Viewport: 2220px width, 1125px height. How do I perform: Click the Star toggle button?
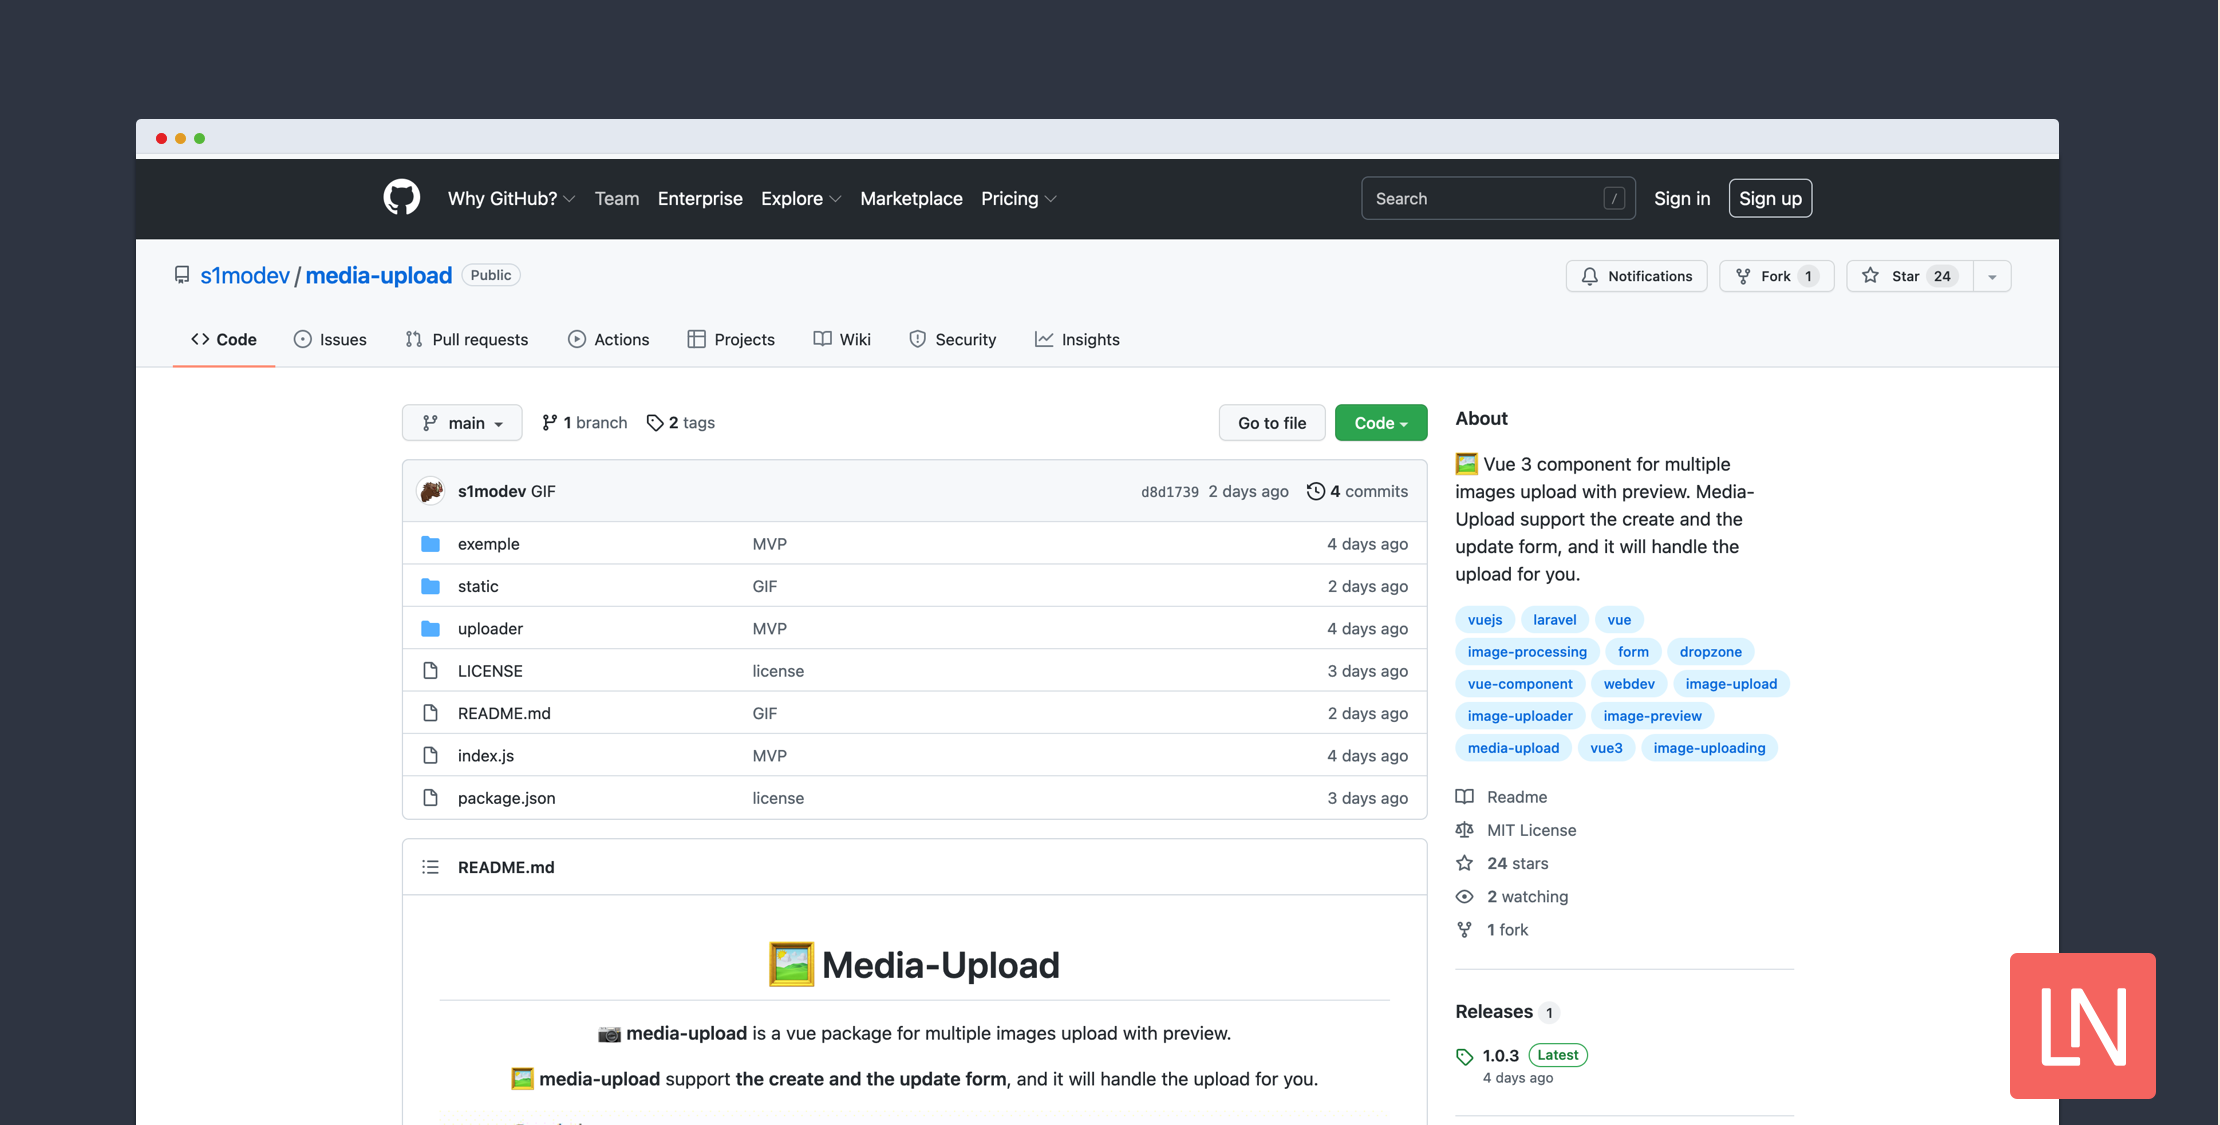click(x=1915, y=274)
